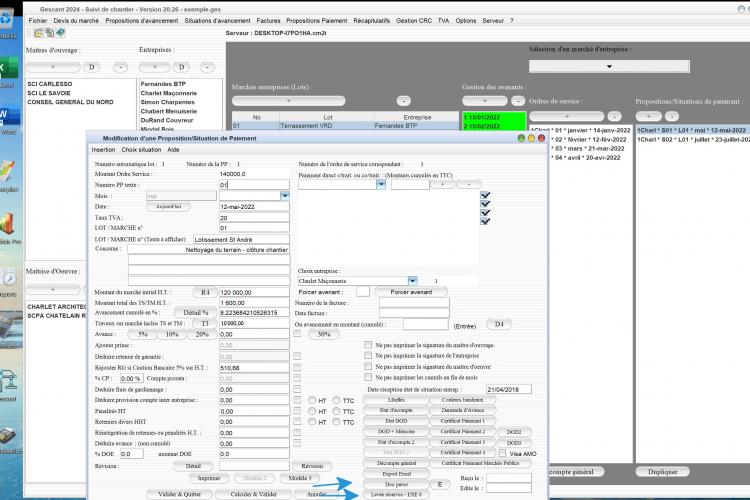Click the copy documents toolbar icon
Screen dimensions: 750x500
[x=49, y=33]
